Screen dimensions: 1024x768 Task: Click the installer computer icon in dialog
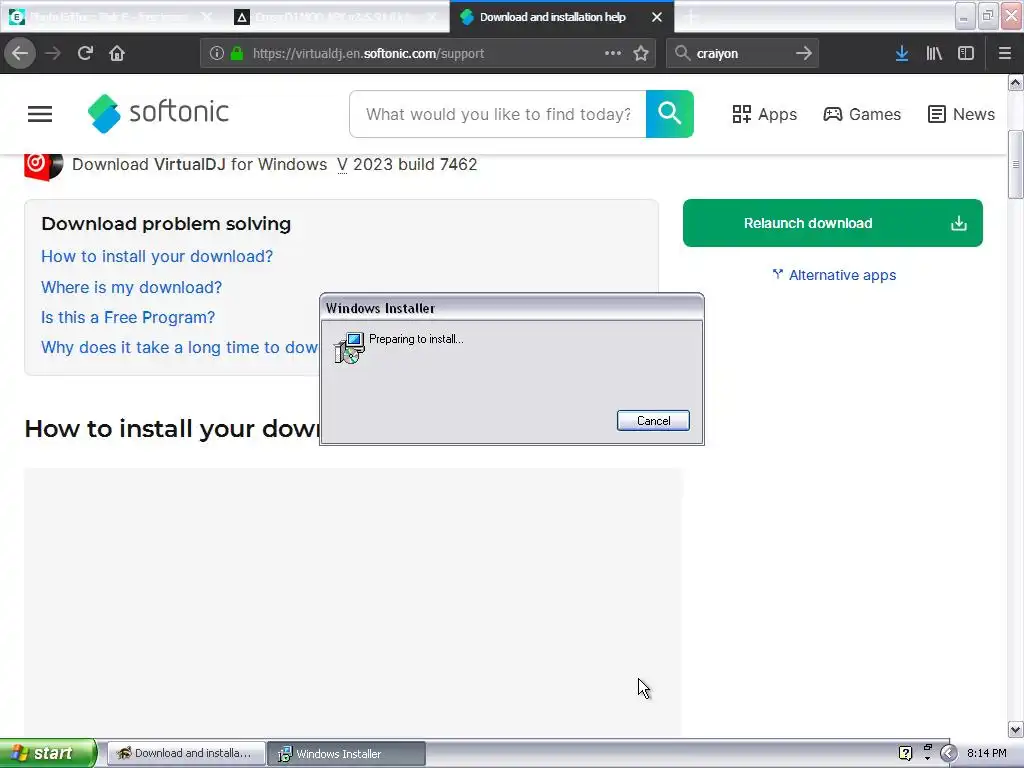tap(349, 347)
